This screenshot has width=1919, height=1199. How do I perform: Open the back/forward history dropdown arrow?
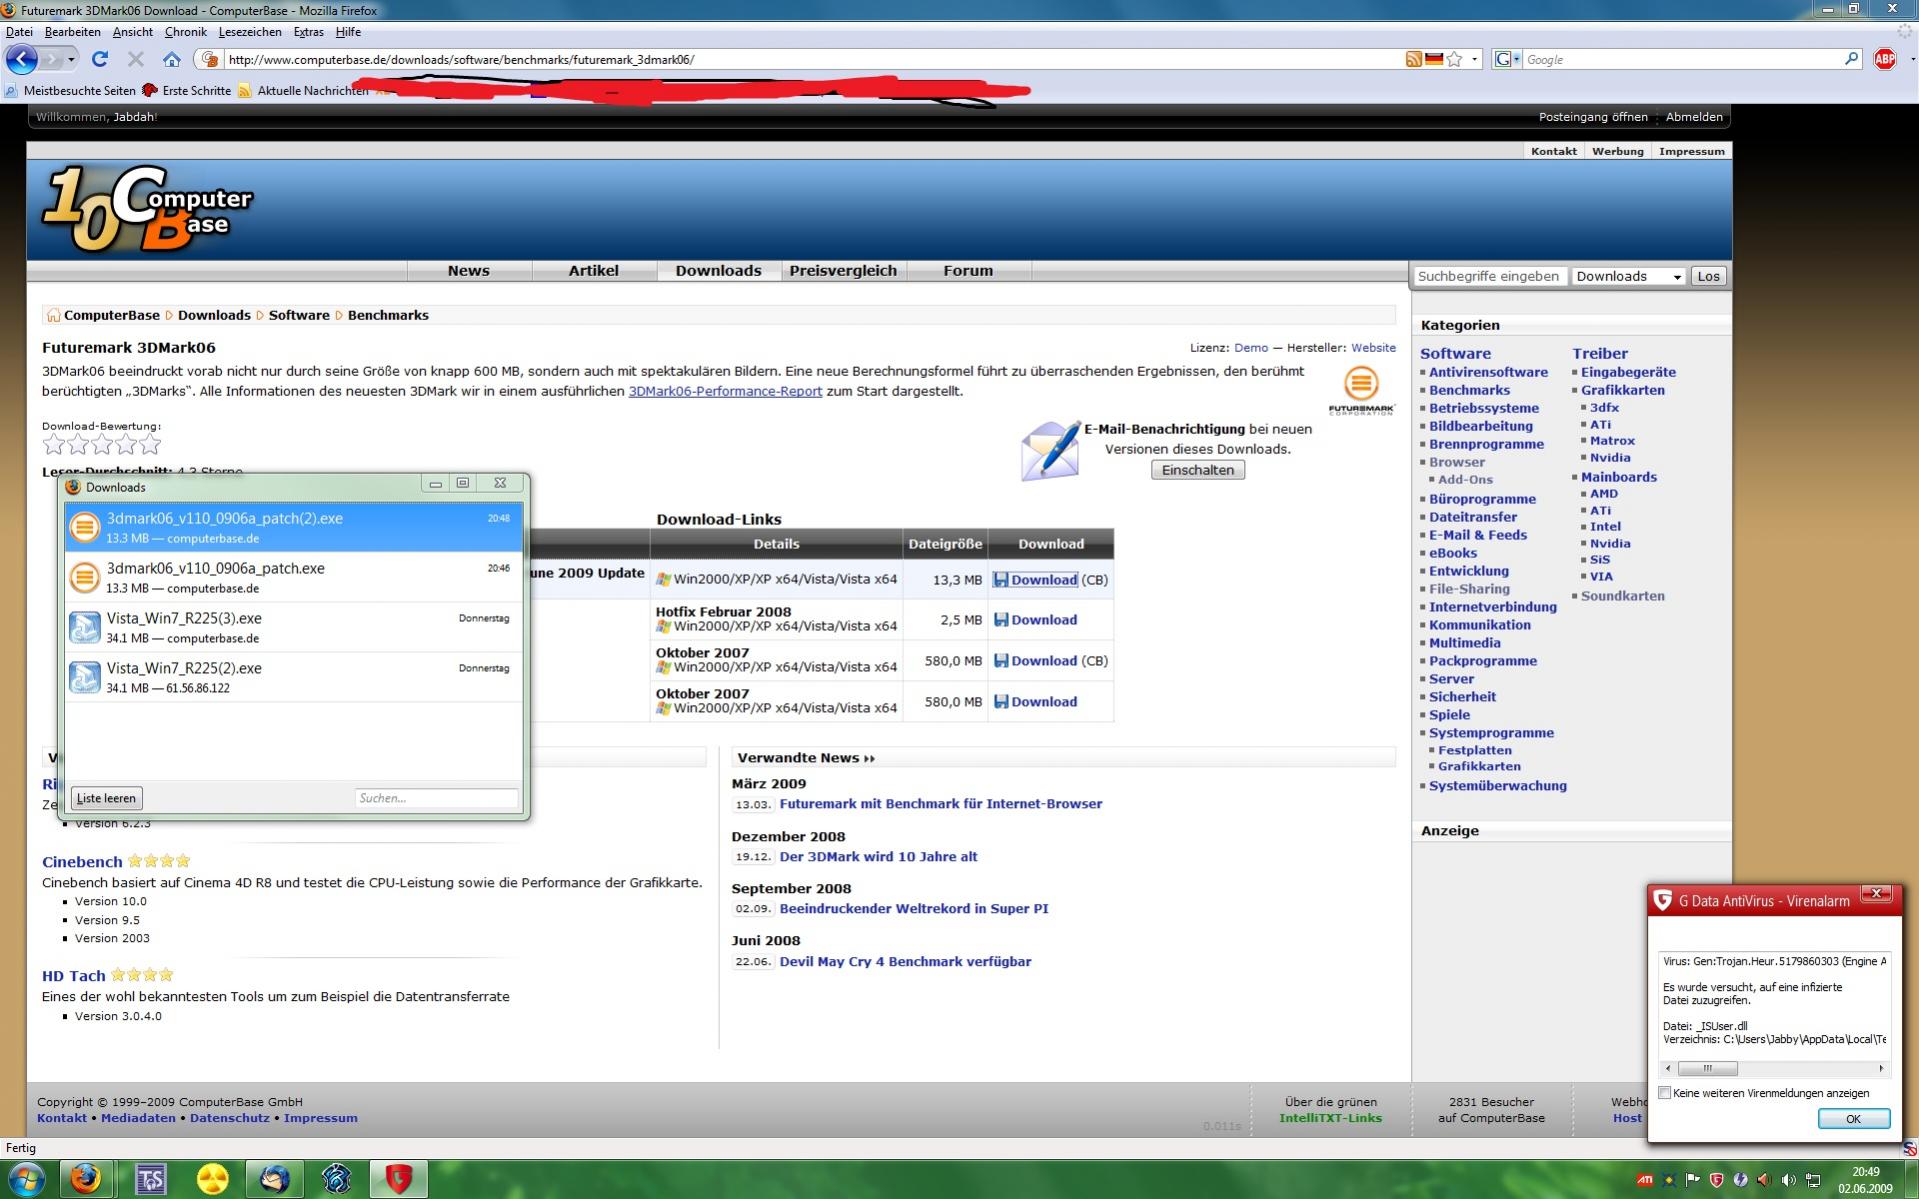click(x=71, y=59)
